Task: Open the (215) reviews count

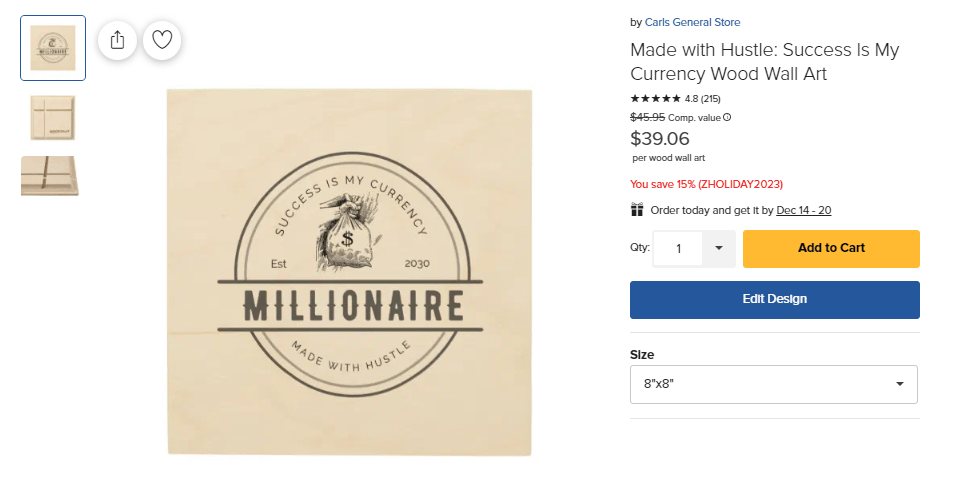Action: tap(710, 99)
